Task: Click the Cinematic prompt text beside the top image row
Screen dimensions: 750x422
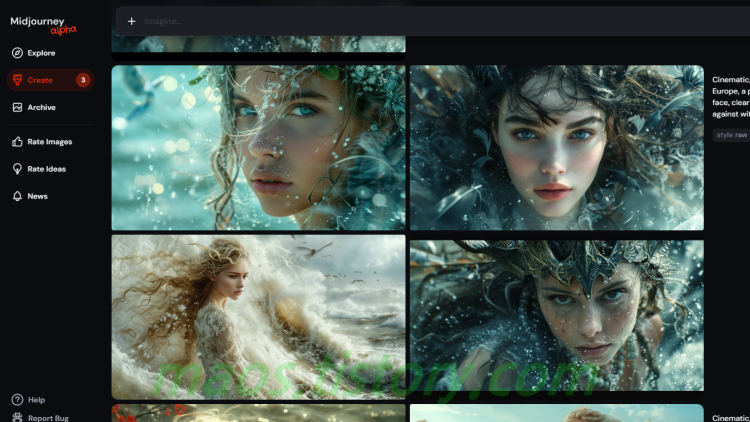Action: (x=731, y=97)
